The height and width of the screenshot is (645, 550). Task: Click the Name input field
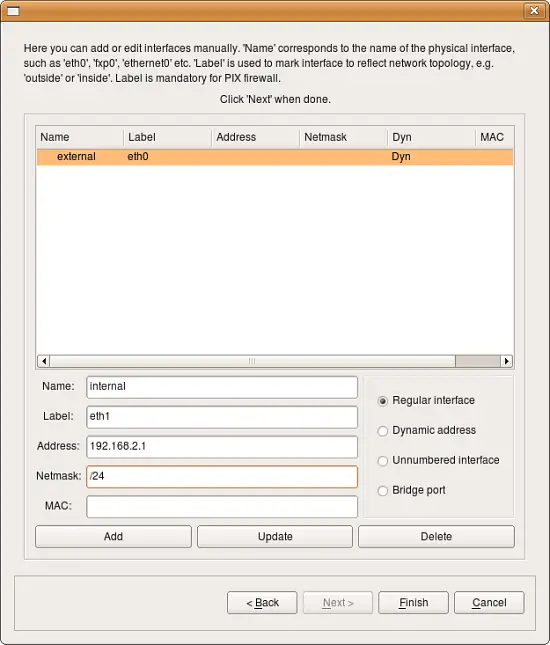click(222, 387)
